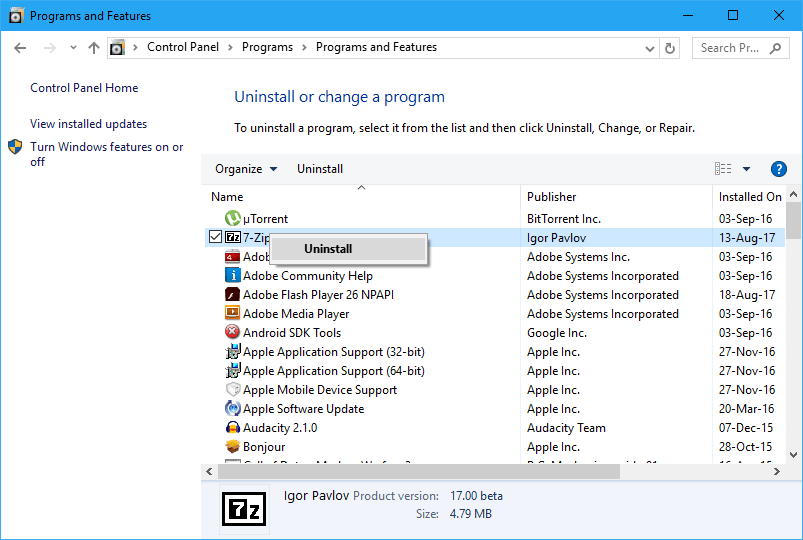Image resolution: width=803 pixels, height=540 pixels.
Task: Click the Adobe Media Player icon
Action: click(233, 313)
